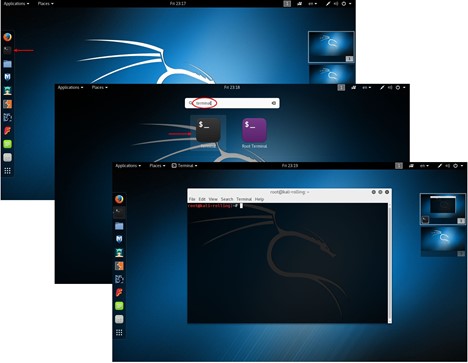Launch the purple Root Terminal icon
This screenshot has height=363, width=468.
254,130
